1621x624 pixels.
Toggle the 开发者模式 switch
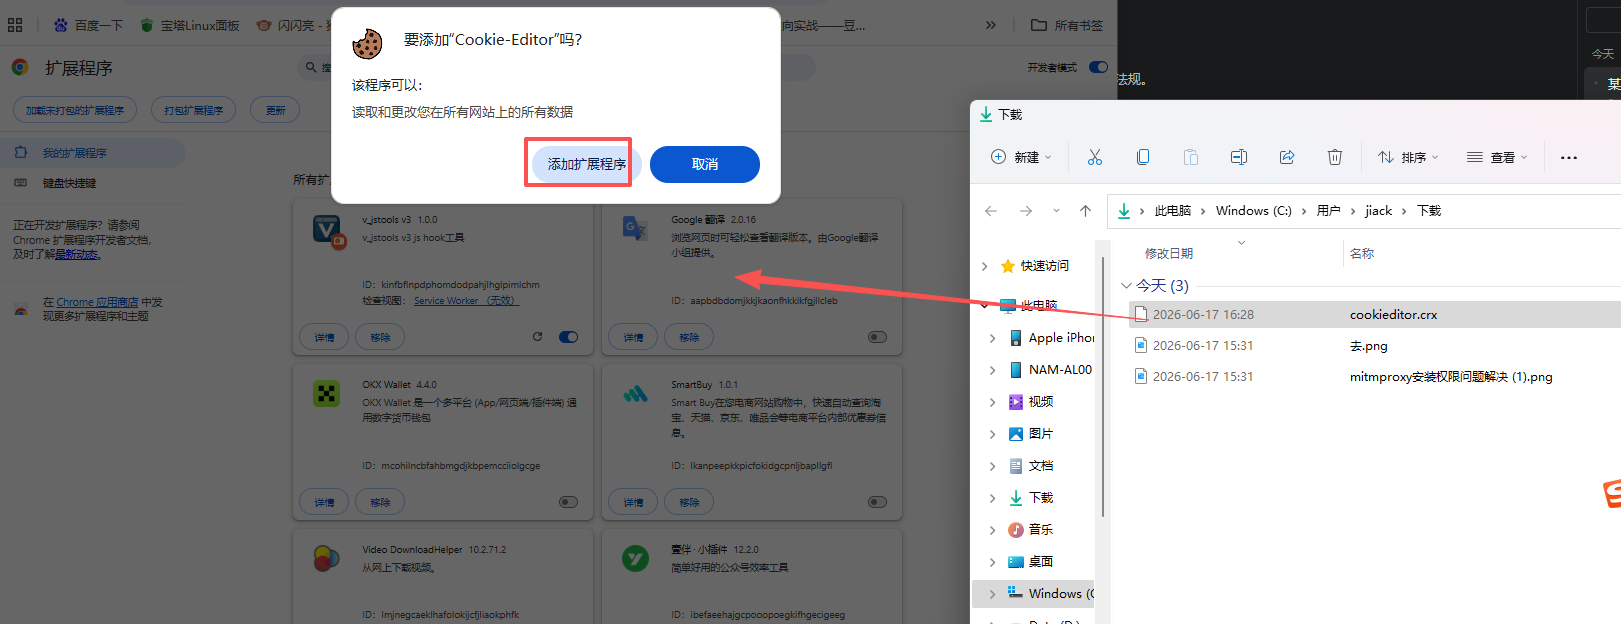point(1098,67)
